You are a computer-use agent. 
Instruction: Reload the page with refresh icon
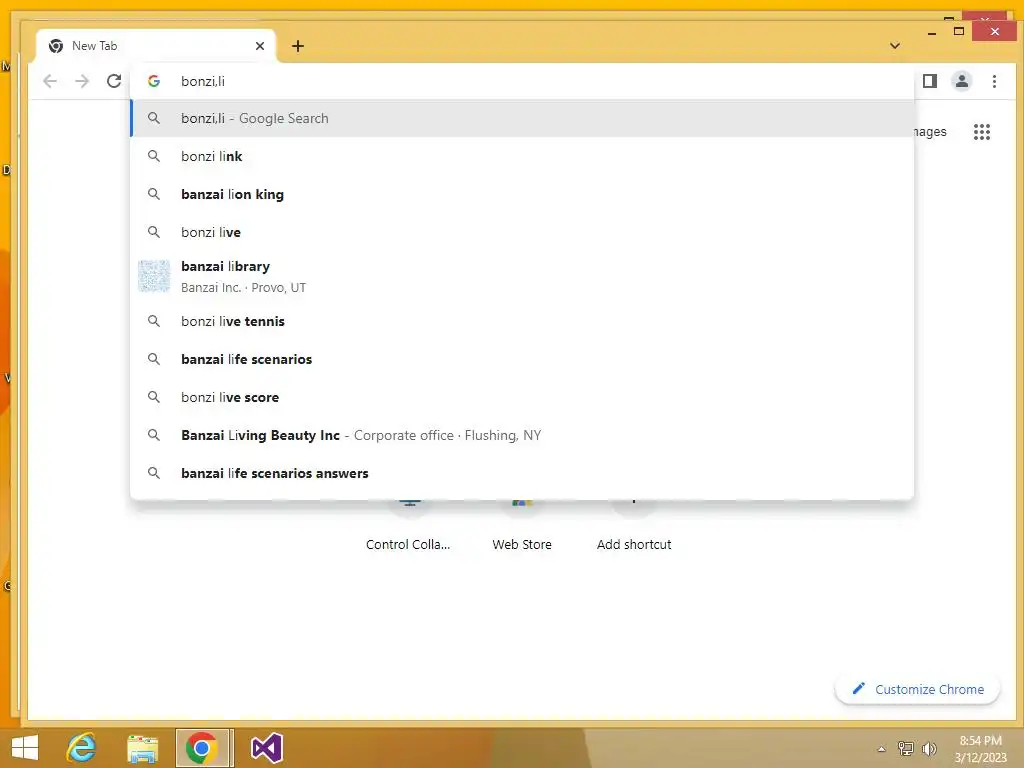click(114, 81)
